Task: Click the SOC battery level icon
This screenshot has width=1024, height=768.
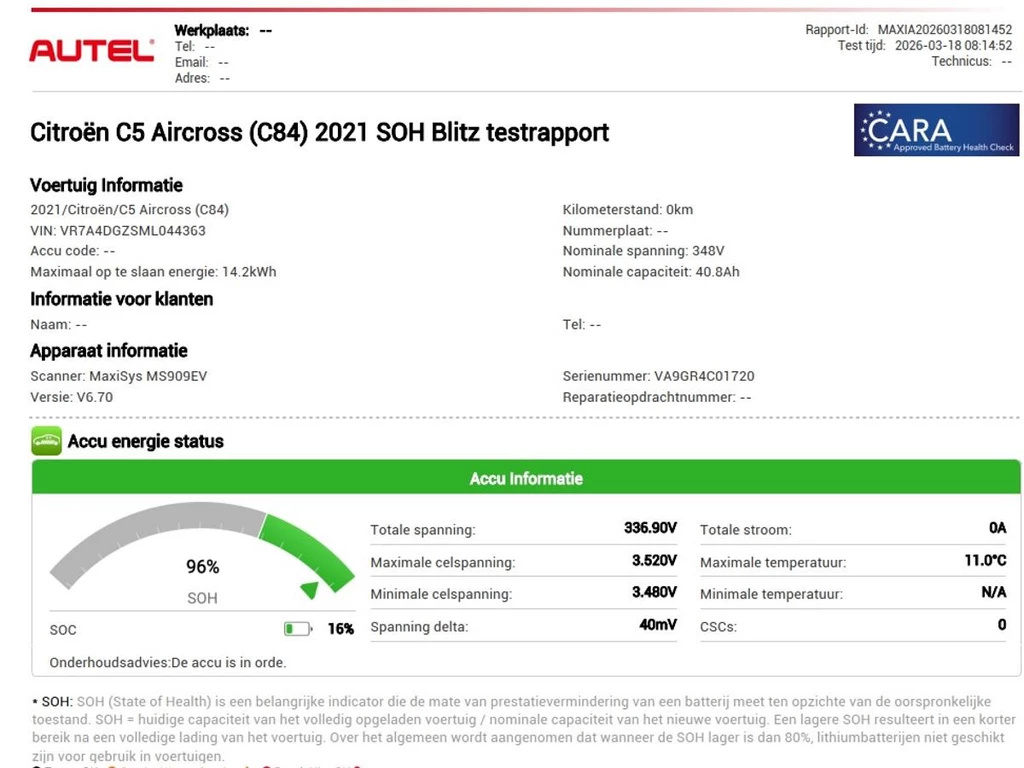Action: [x=297, y=629]
